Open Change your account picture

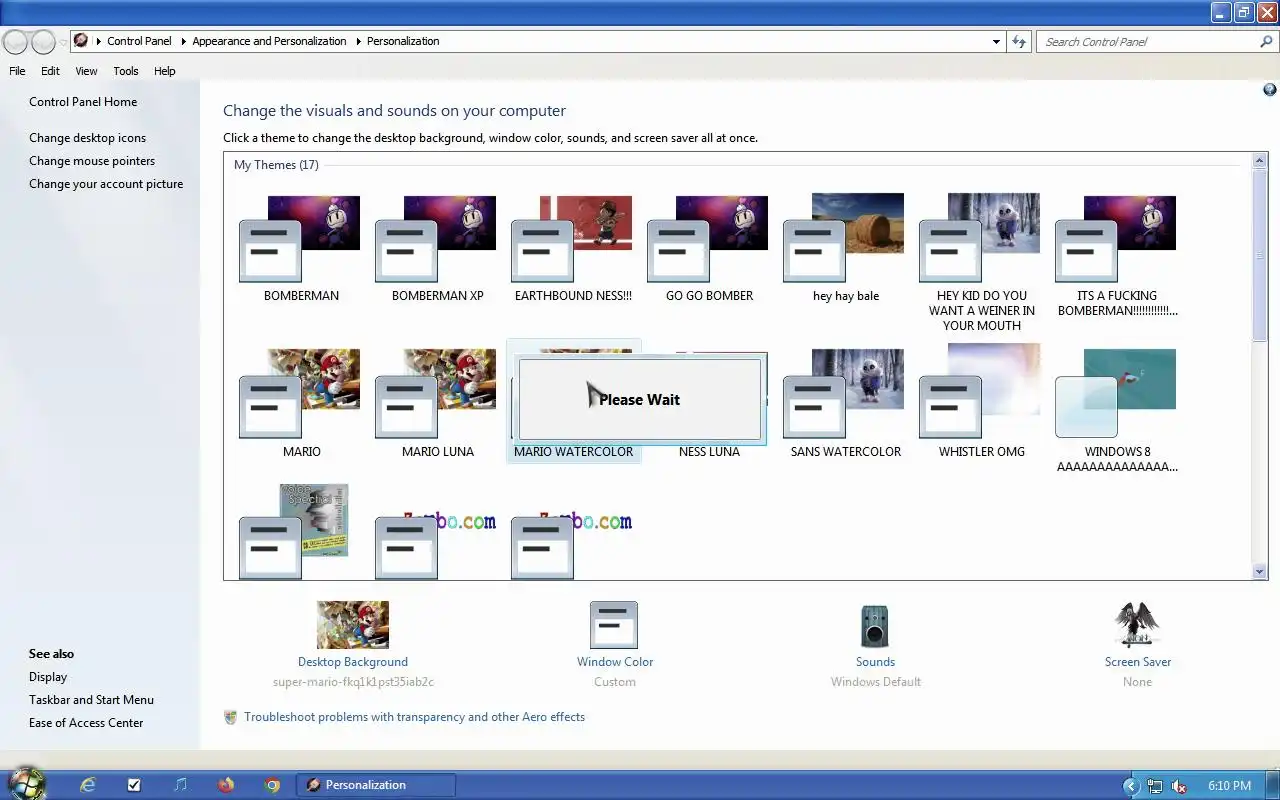tap(106, 184)
